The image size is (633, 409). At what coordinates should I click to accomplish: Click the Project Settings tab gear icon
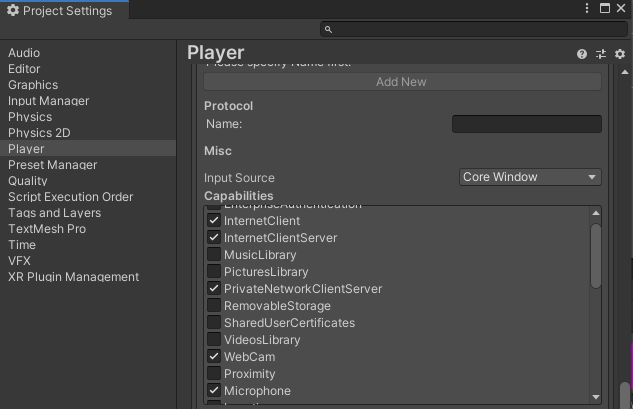[x=13, y=10]
